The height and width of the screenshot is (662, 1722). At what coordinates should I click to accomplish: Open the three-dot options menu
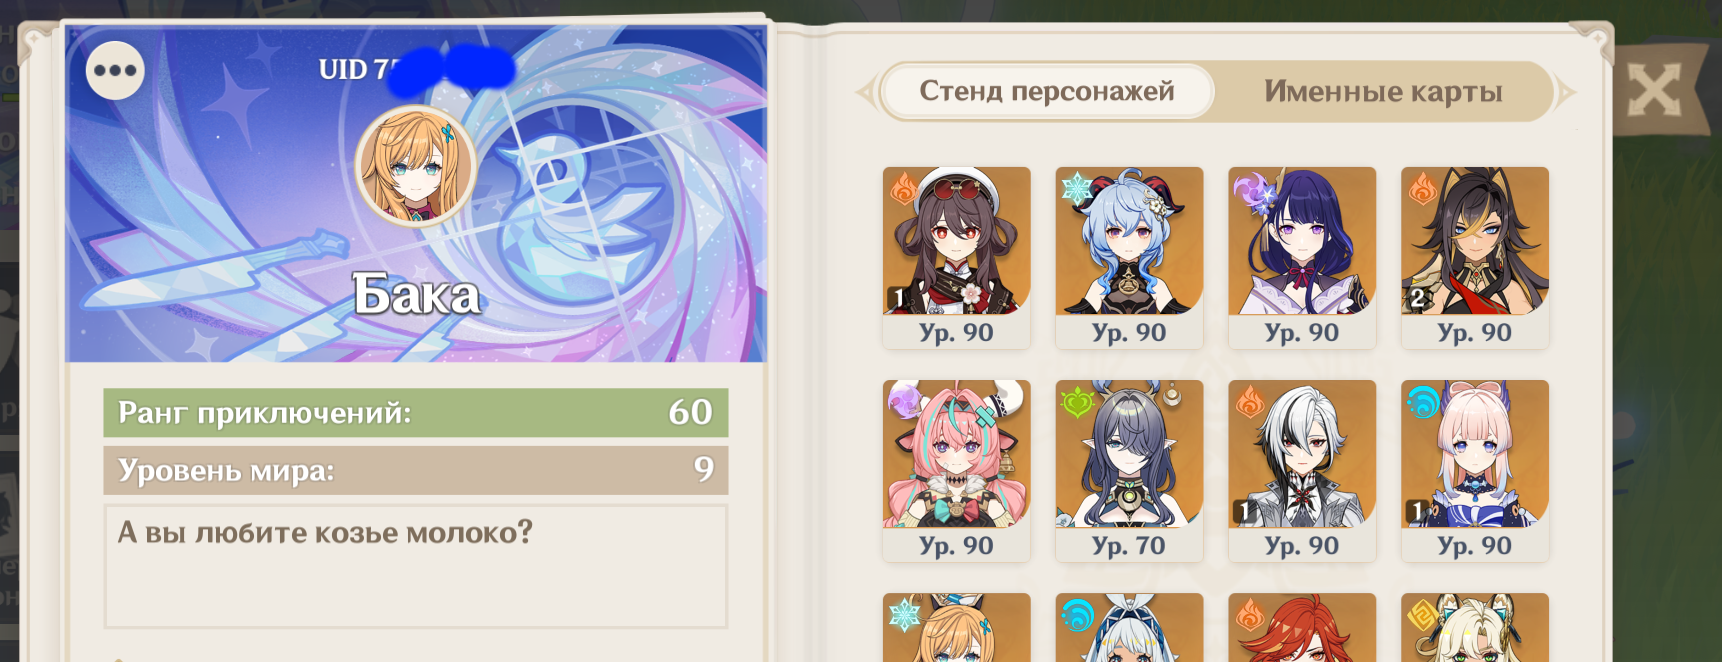point(115,70)
